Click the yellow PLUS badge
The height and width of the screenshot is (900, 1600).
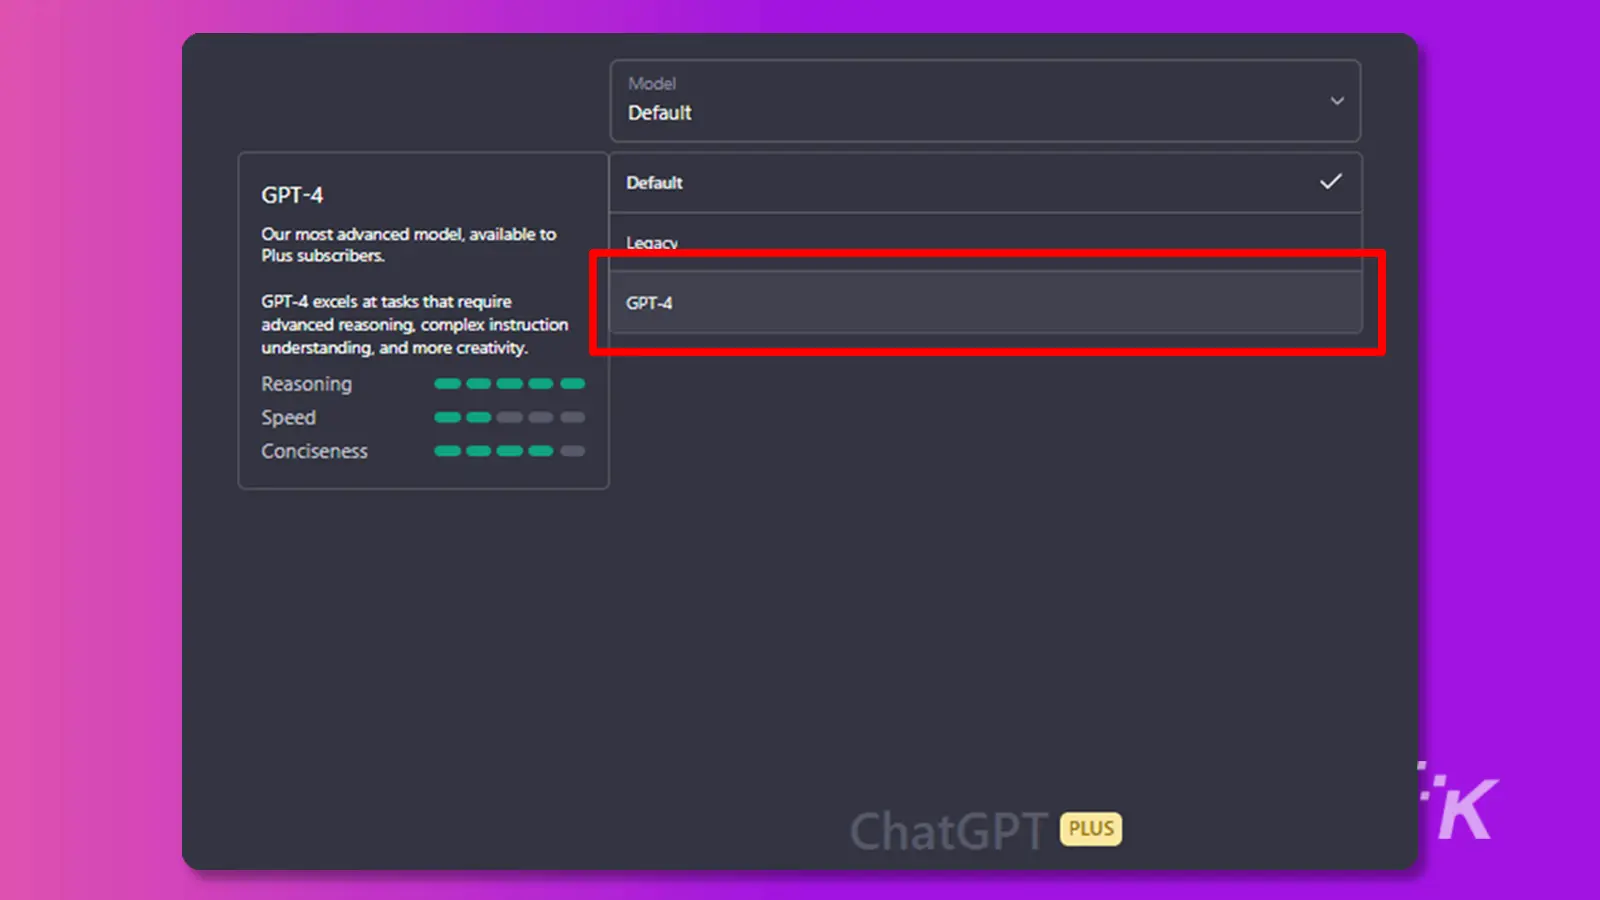[x=1091, y=829]
